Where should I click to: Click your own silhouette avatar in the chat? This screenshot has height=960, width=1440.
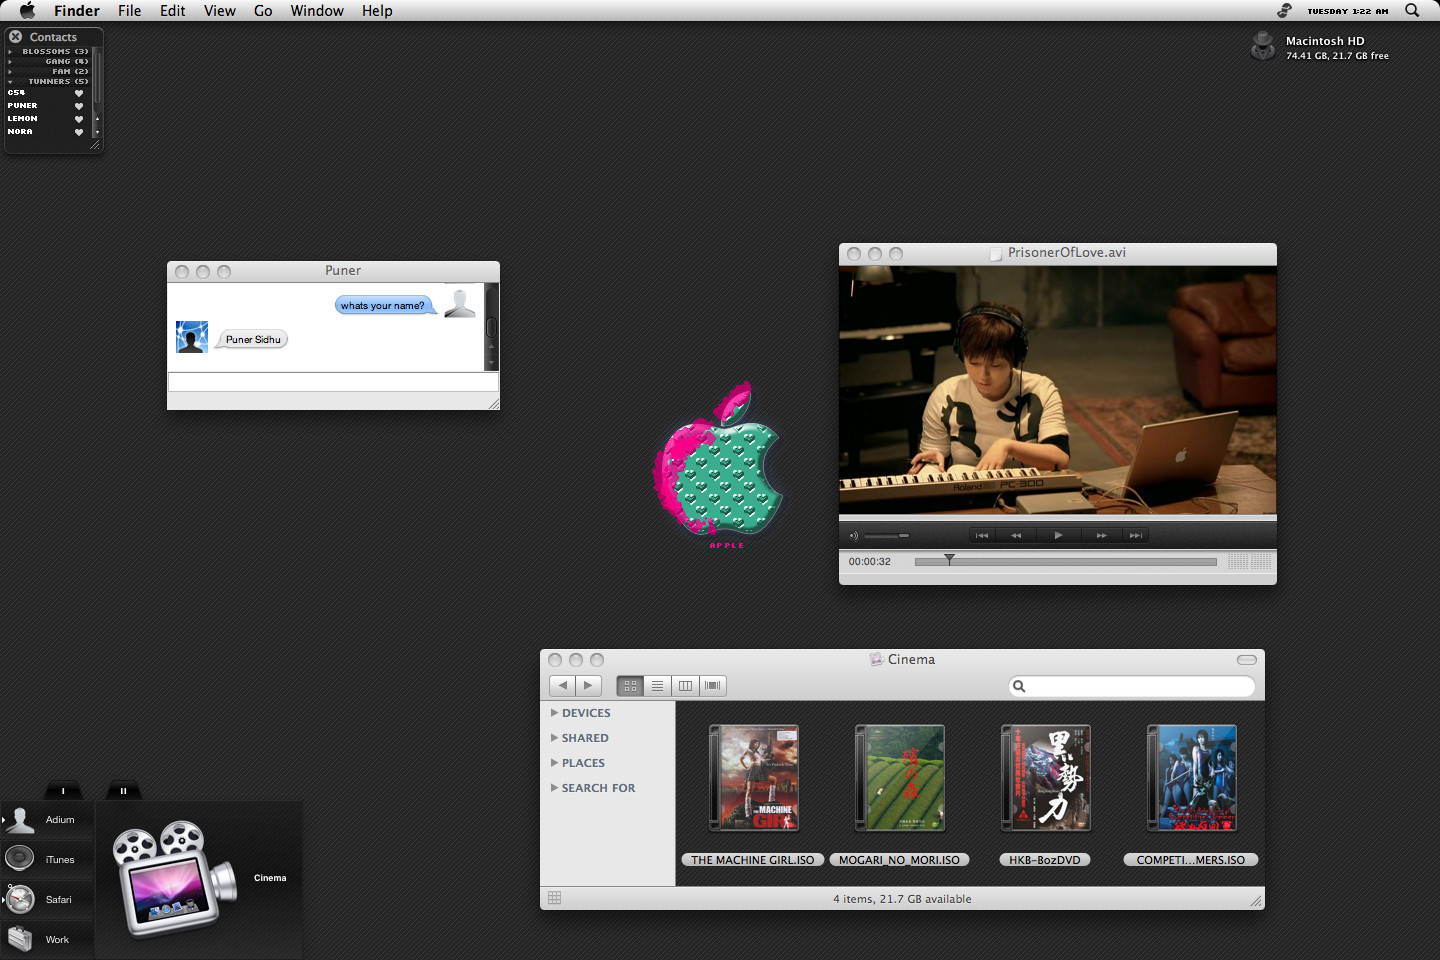[460, 303]
